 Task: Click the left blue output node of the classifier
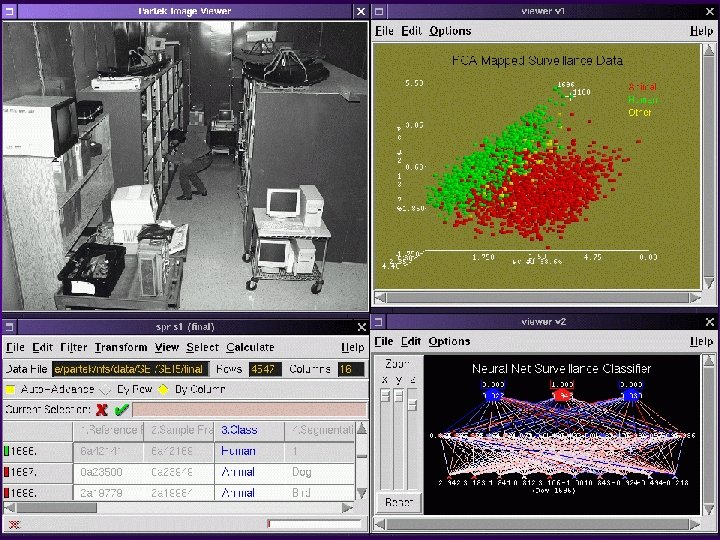click(x=493, y=395)
